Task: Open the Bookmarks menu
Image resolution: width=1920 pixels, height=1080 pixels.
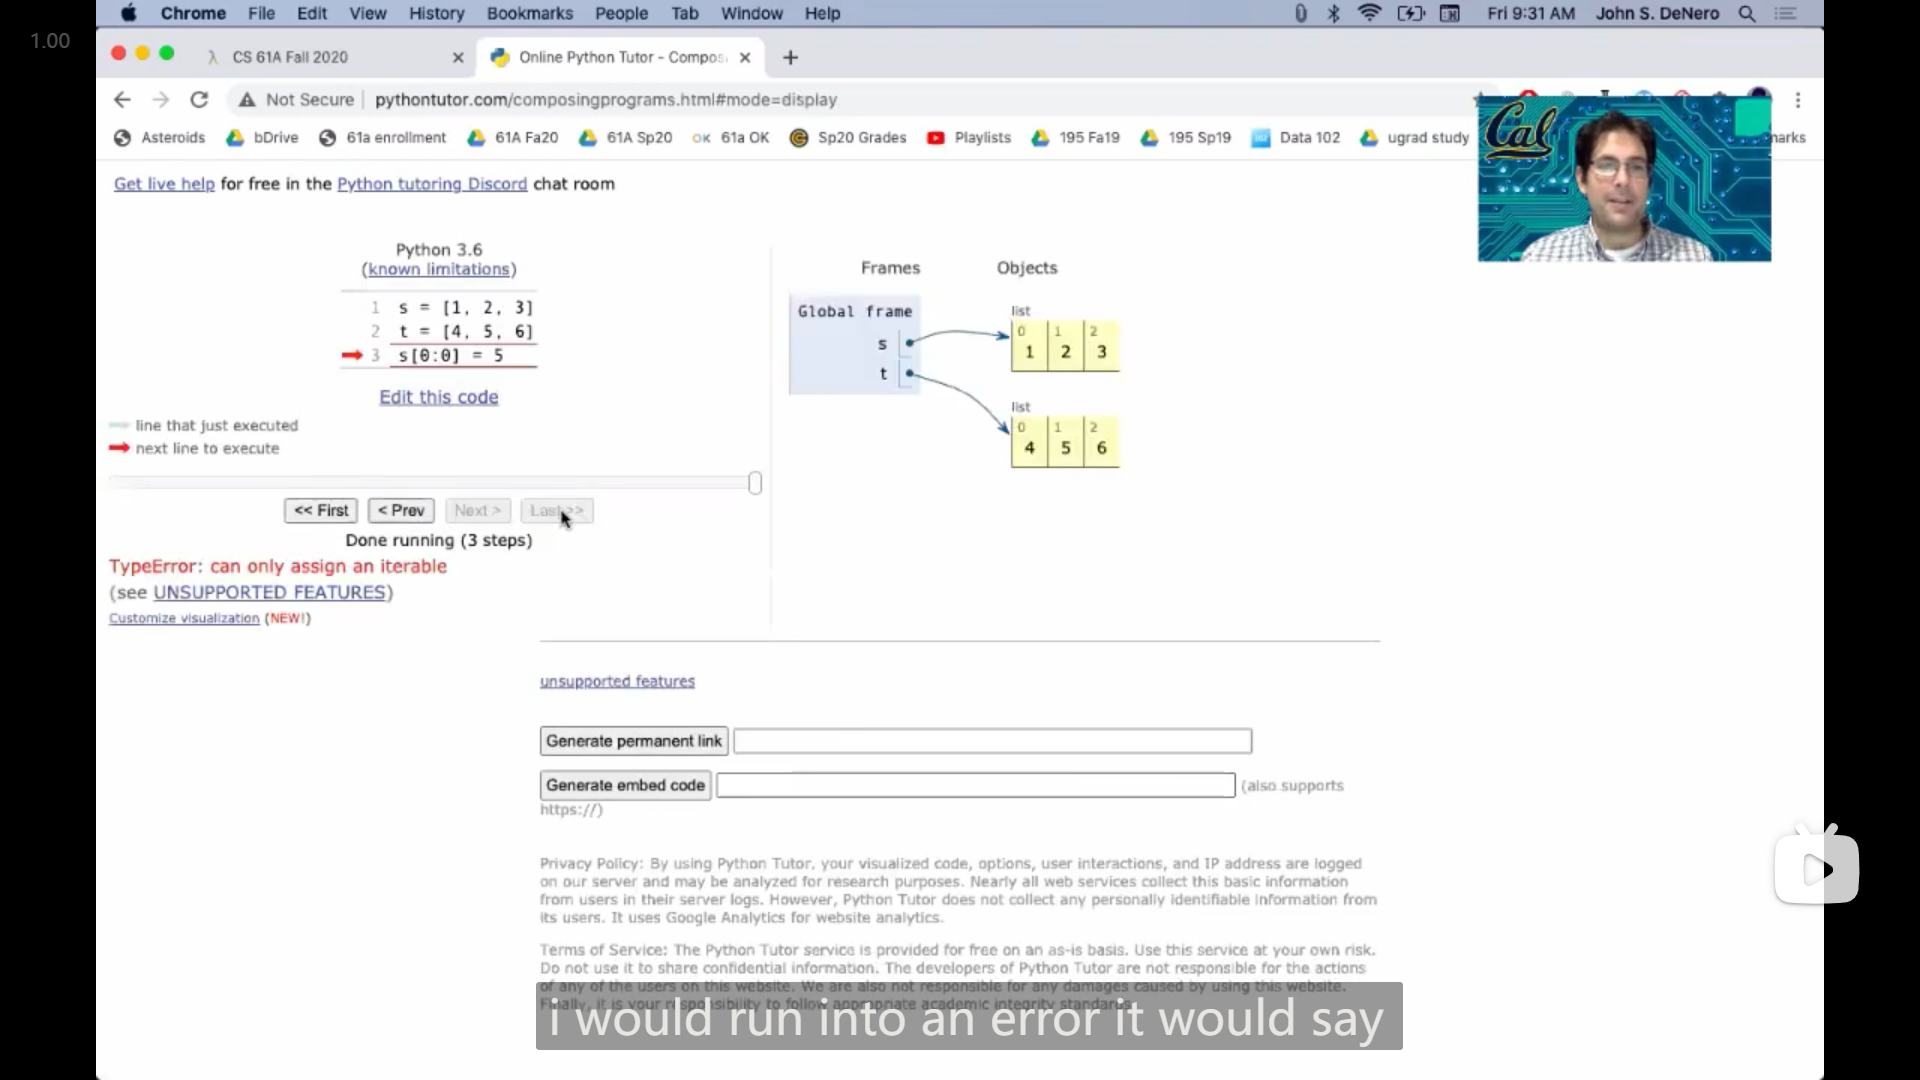Action: 529,14
